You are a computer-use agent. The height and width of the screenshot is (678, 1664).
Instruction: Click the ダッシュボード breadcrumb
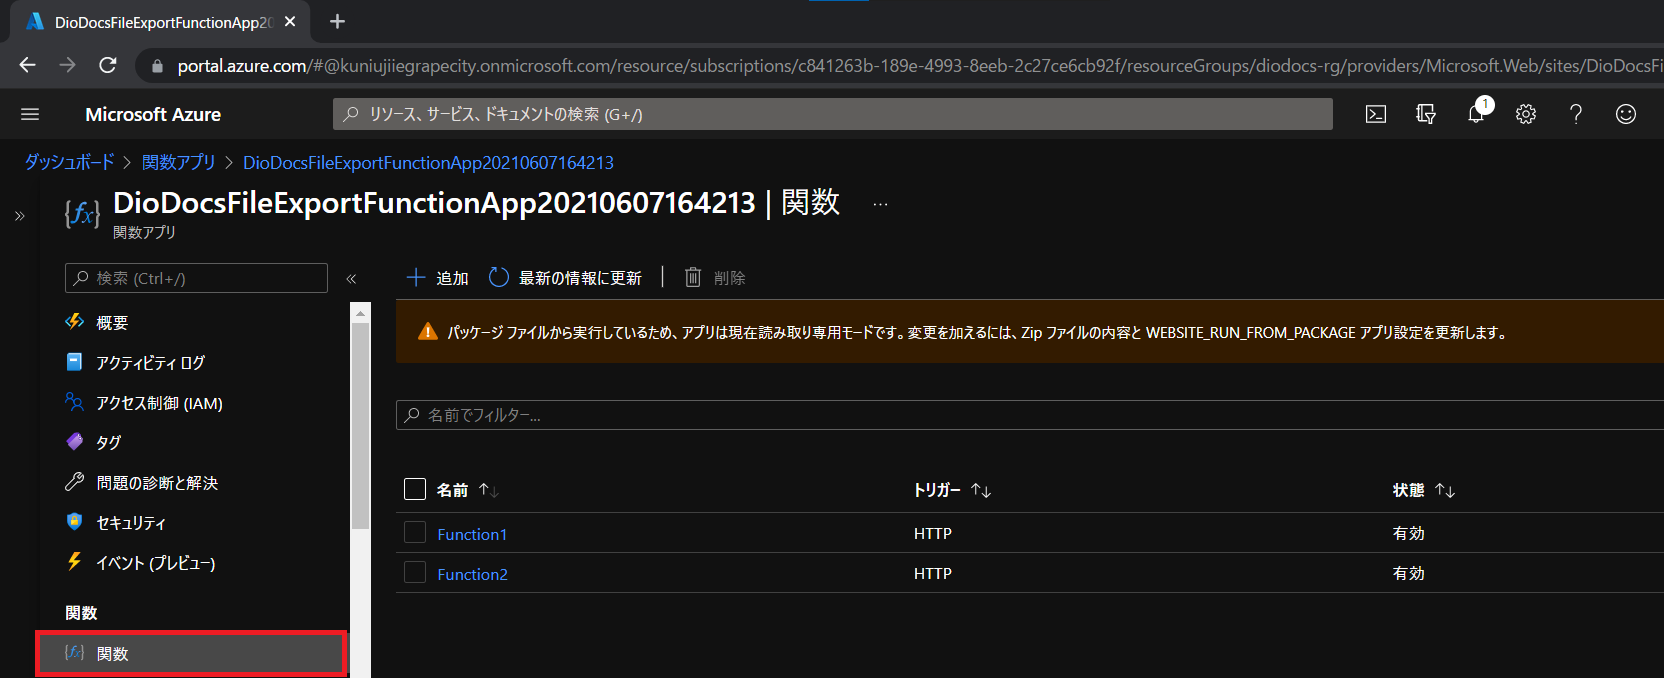[69, 162]
